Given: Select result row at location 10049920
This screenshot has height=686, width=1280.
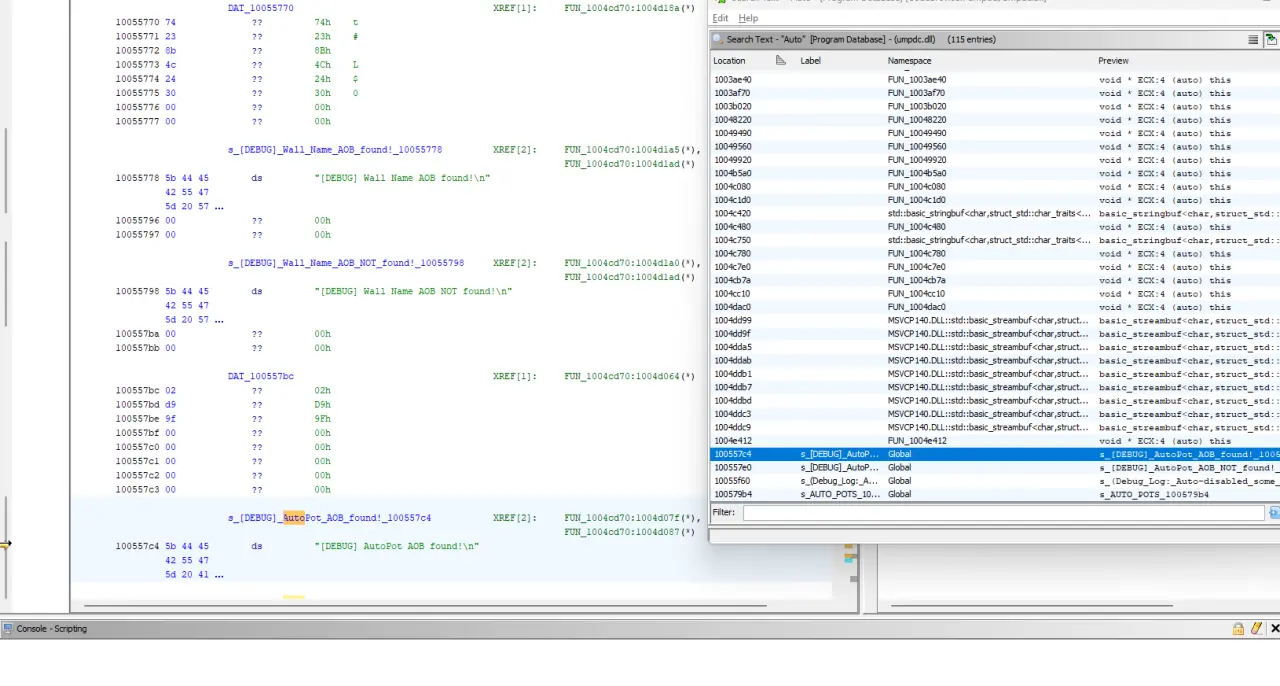Looking at the screenshot, I should [x=995, y=160].
